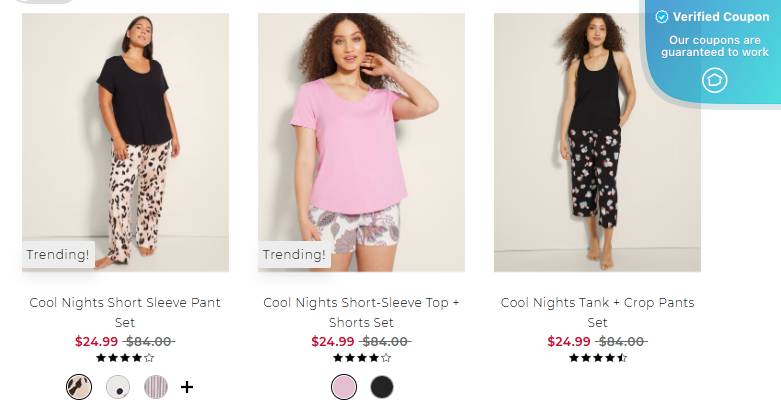Click Trending! badge on the shorts set
This screenshot has height=409, width=781.
click(x=294, y=255)
